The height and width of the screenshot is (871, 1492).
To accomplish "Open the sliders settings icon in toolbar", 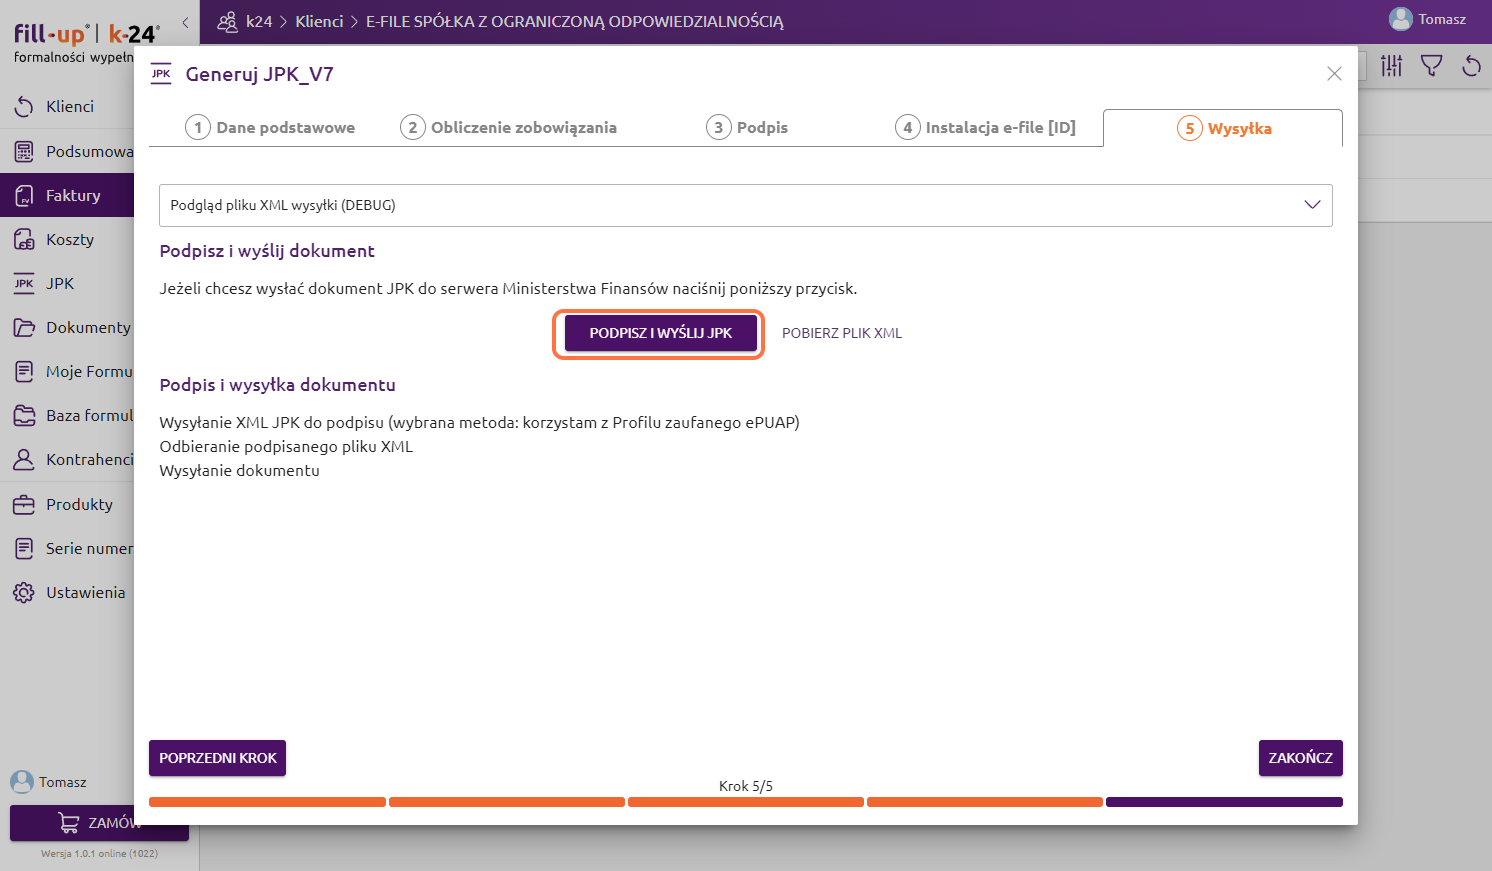I will pos(1391,66).
